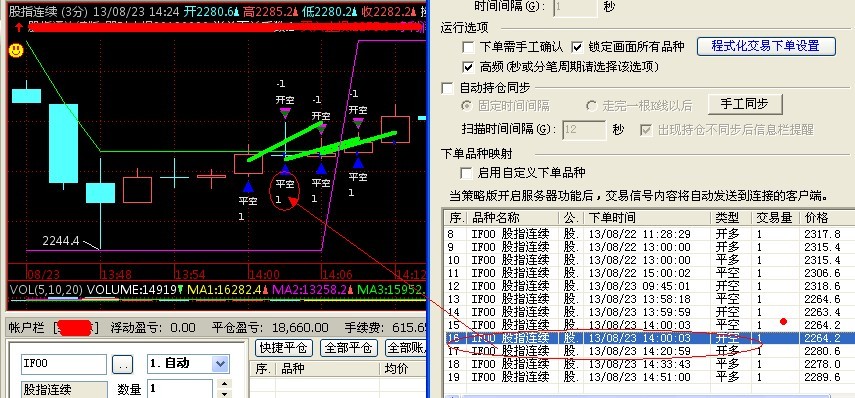Toggle the 高频 high-frequency checkbox
Screen dimensions: 855x398
(468, 67)
